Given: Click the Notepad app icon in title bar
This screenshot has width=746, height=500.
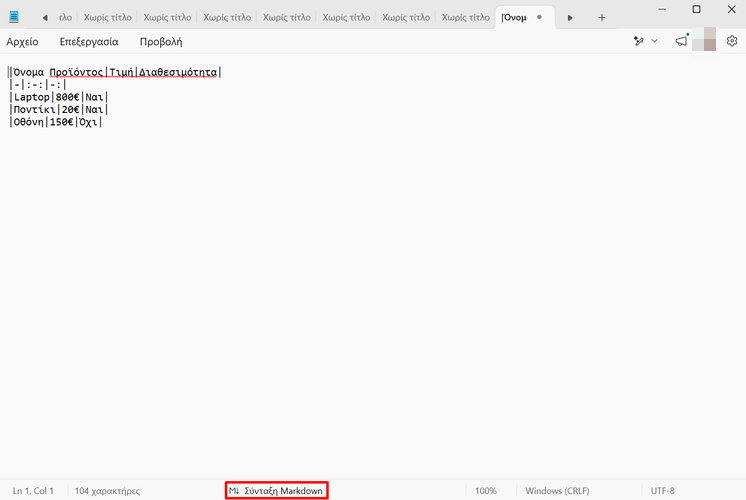Looking at the screenshot, I should tap(14, 17).
